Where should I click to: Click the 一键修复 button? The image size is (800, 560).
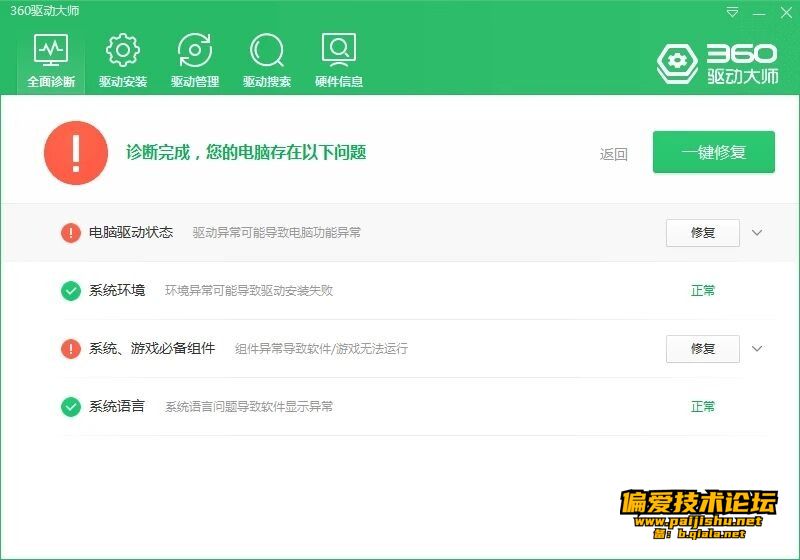[x=714, y=152]
